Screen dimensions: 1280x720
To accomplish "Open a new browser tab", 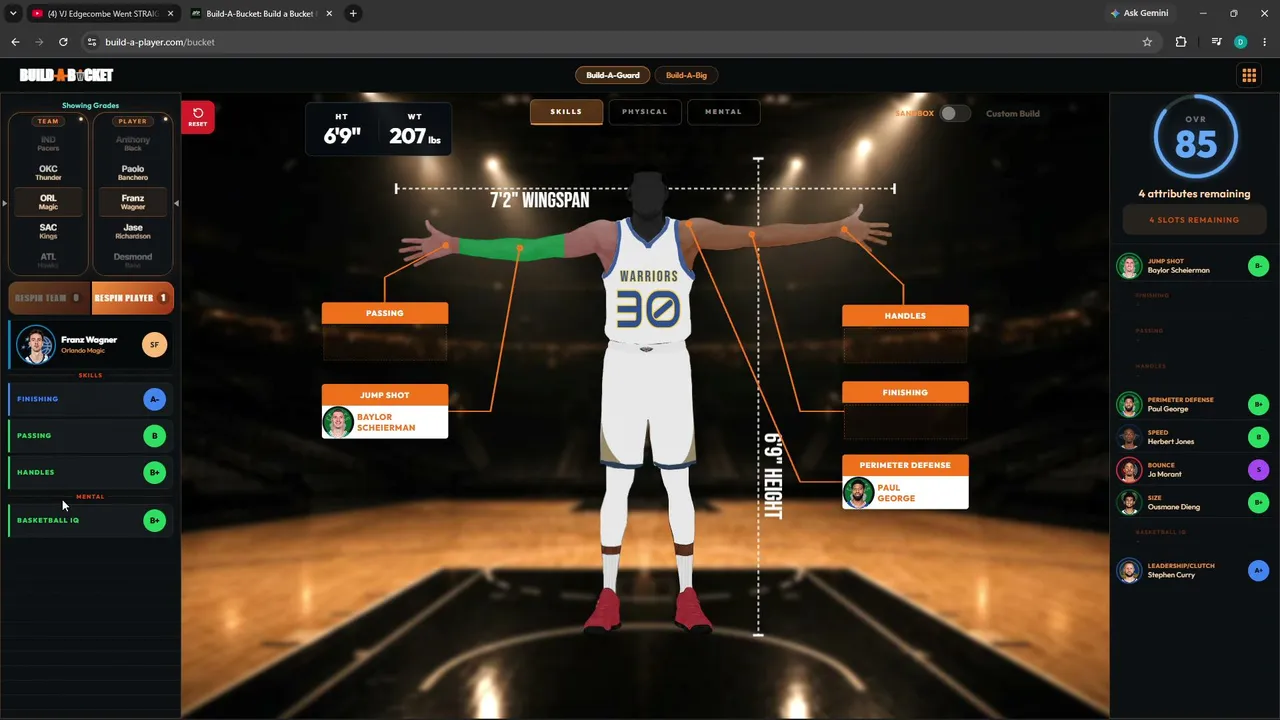I will tap(353, 13).
